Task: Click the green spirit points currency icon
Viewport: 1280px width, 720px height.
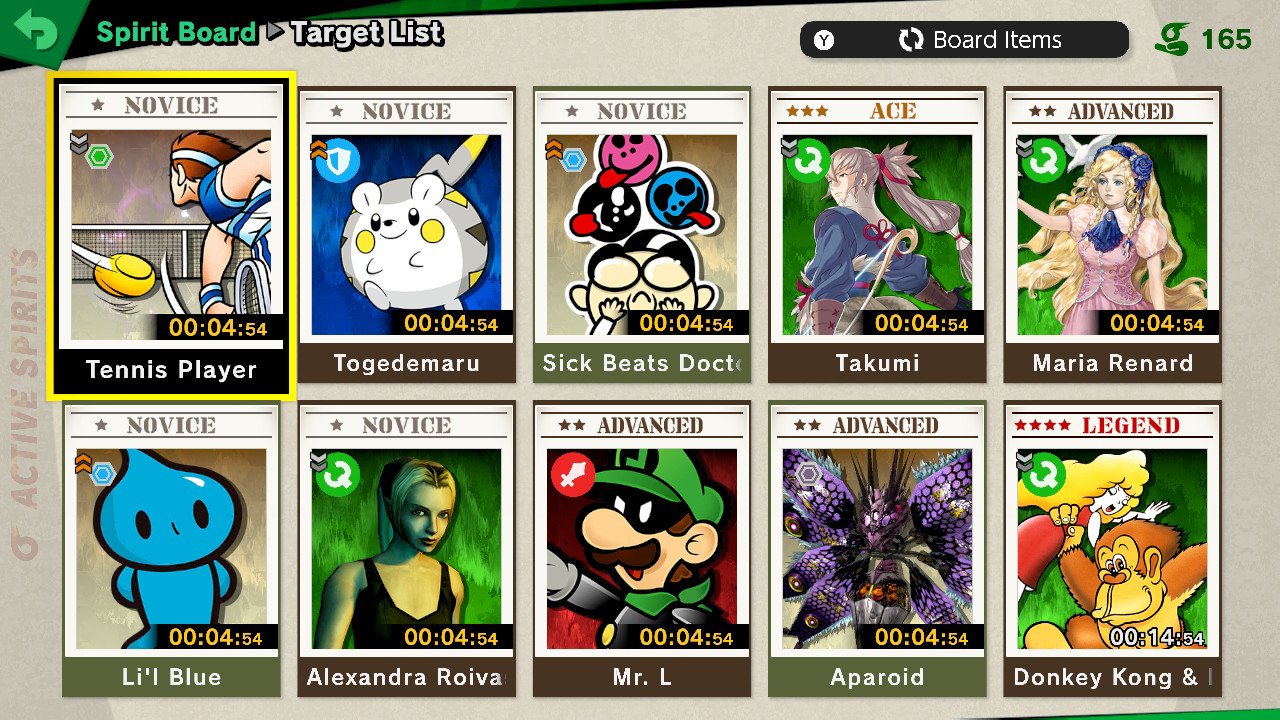Action: tap(1173, 40)
